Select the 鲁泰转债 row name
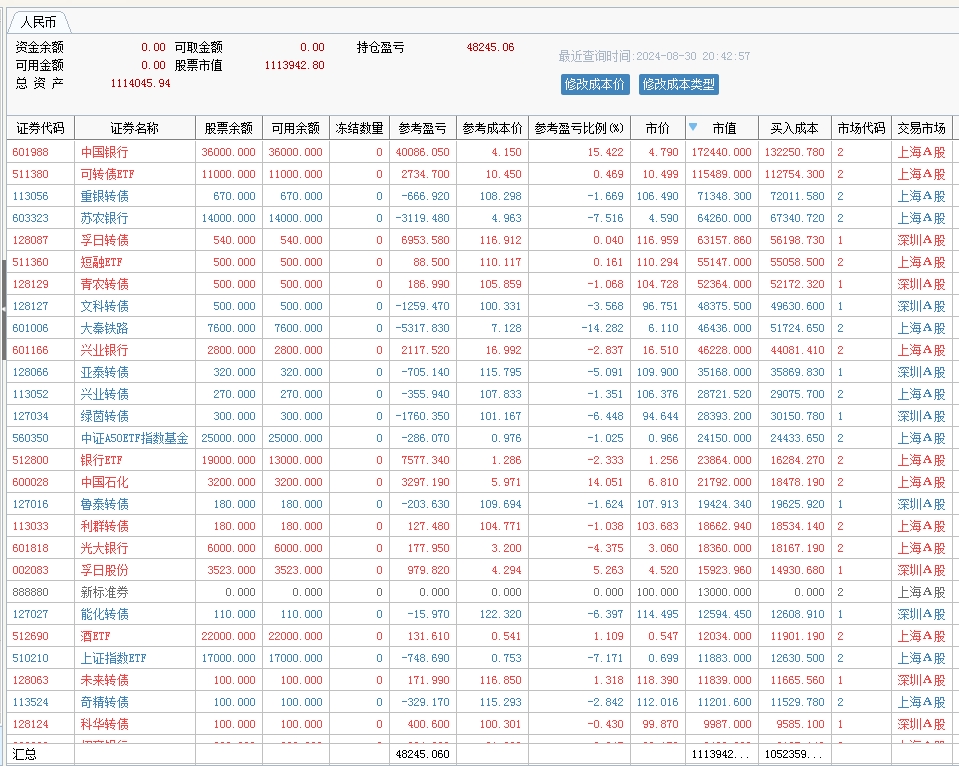Screen dimensions: 959x766 click(105, 505)
